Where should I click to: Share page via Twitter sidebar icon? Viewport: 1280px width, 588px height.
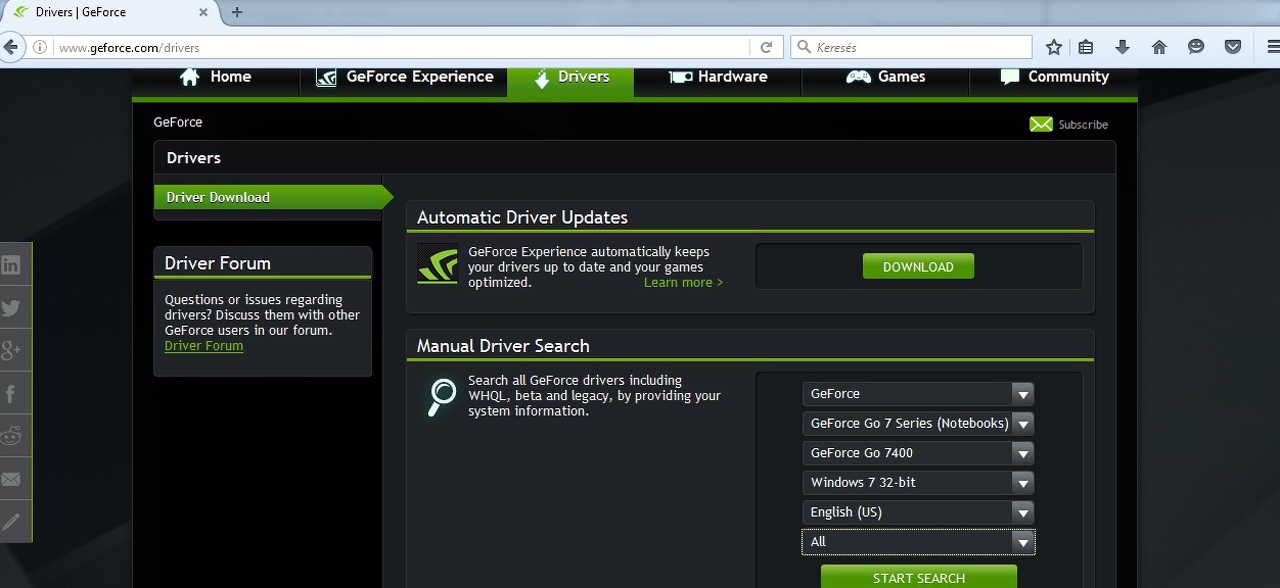click(x=12, y=308)
